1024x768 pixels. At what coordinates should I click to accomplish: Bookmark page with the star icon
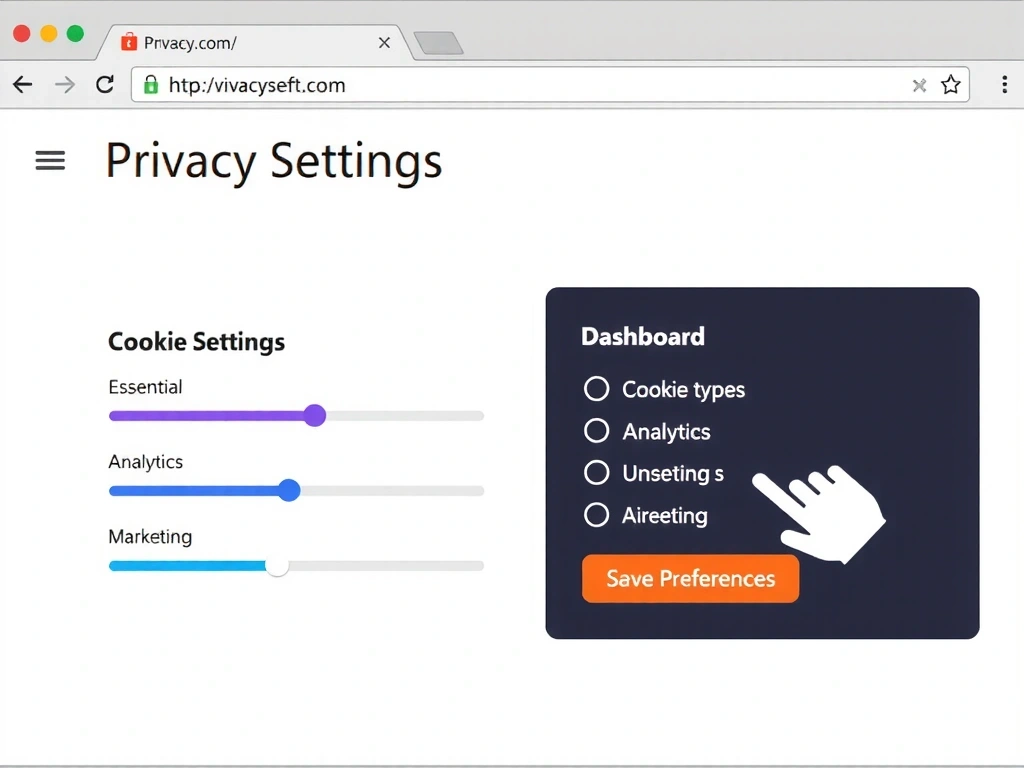click(951, 85)
